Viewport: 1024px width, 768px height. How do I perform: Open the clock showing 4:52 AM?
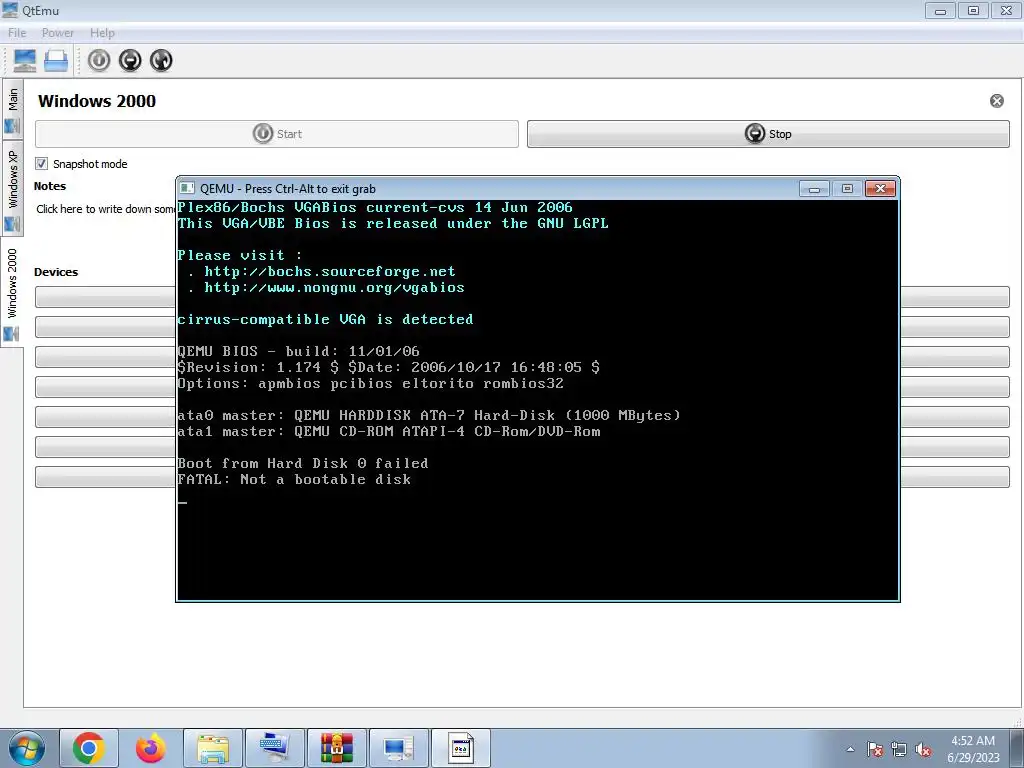[x=973, y=749]
